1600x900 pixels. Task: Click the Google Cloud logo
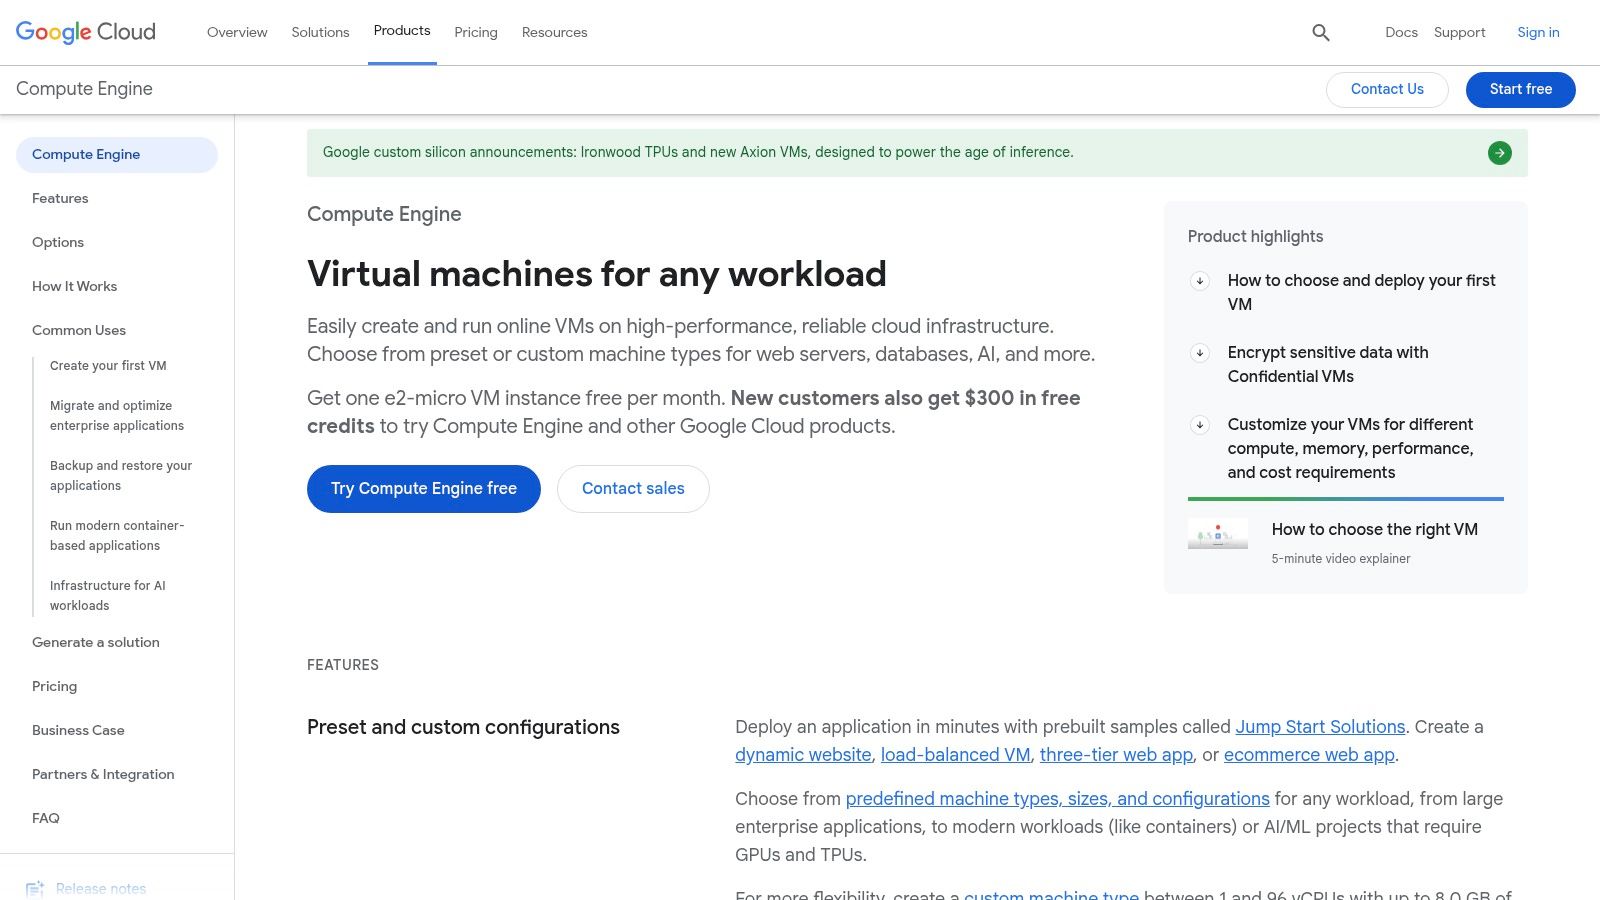[85, 31]
